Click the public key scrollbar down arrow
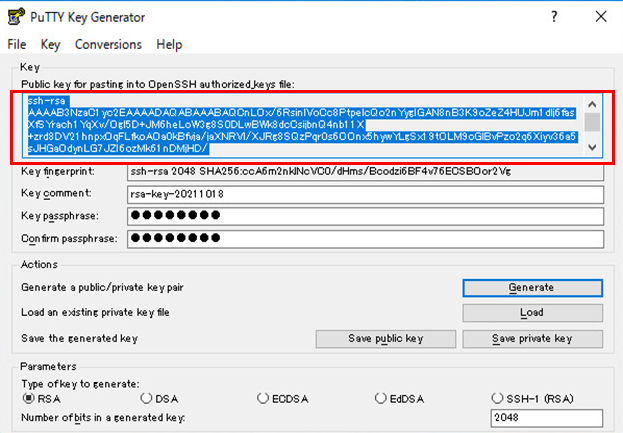 click(x=592, y=147)
